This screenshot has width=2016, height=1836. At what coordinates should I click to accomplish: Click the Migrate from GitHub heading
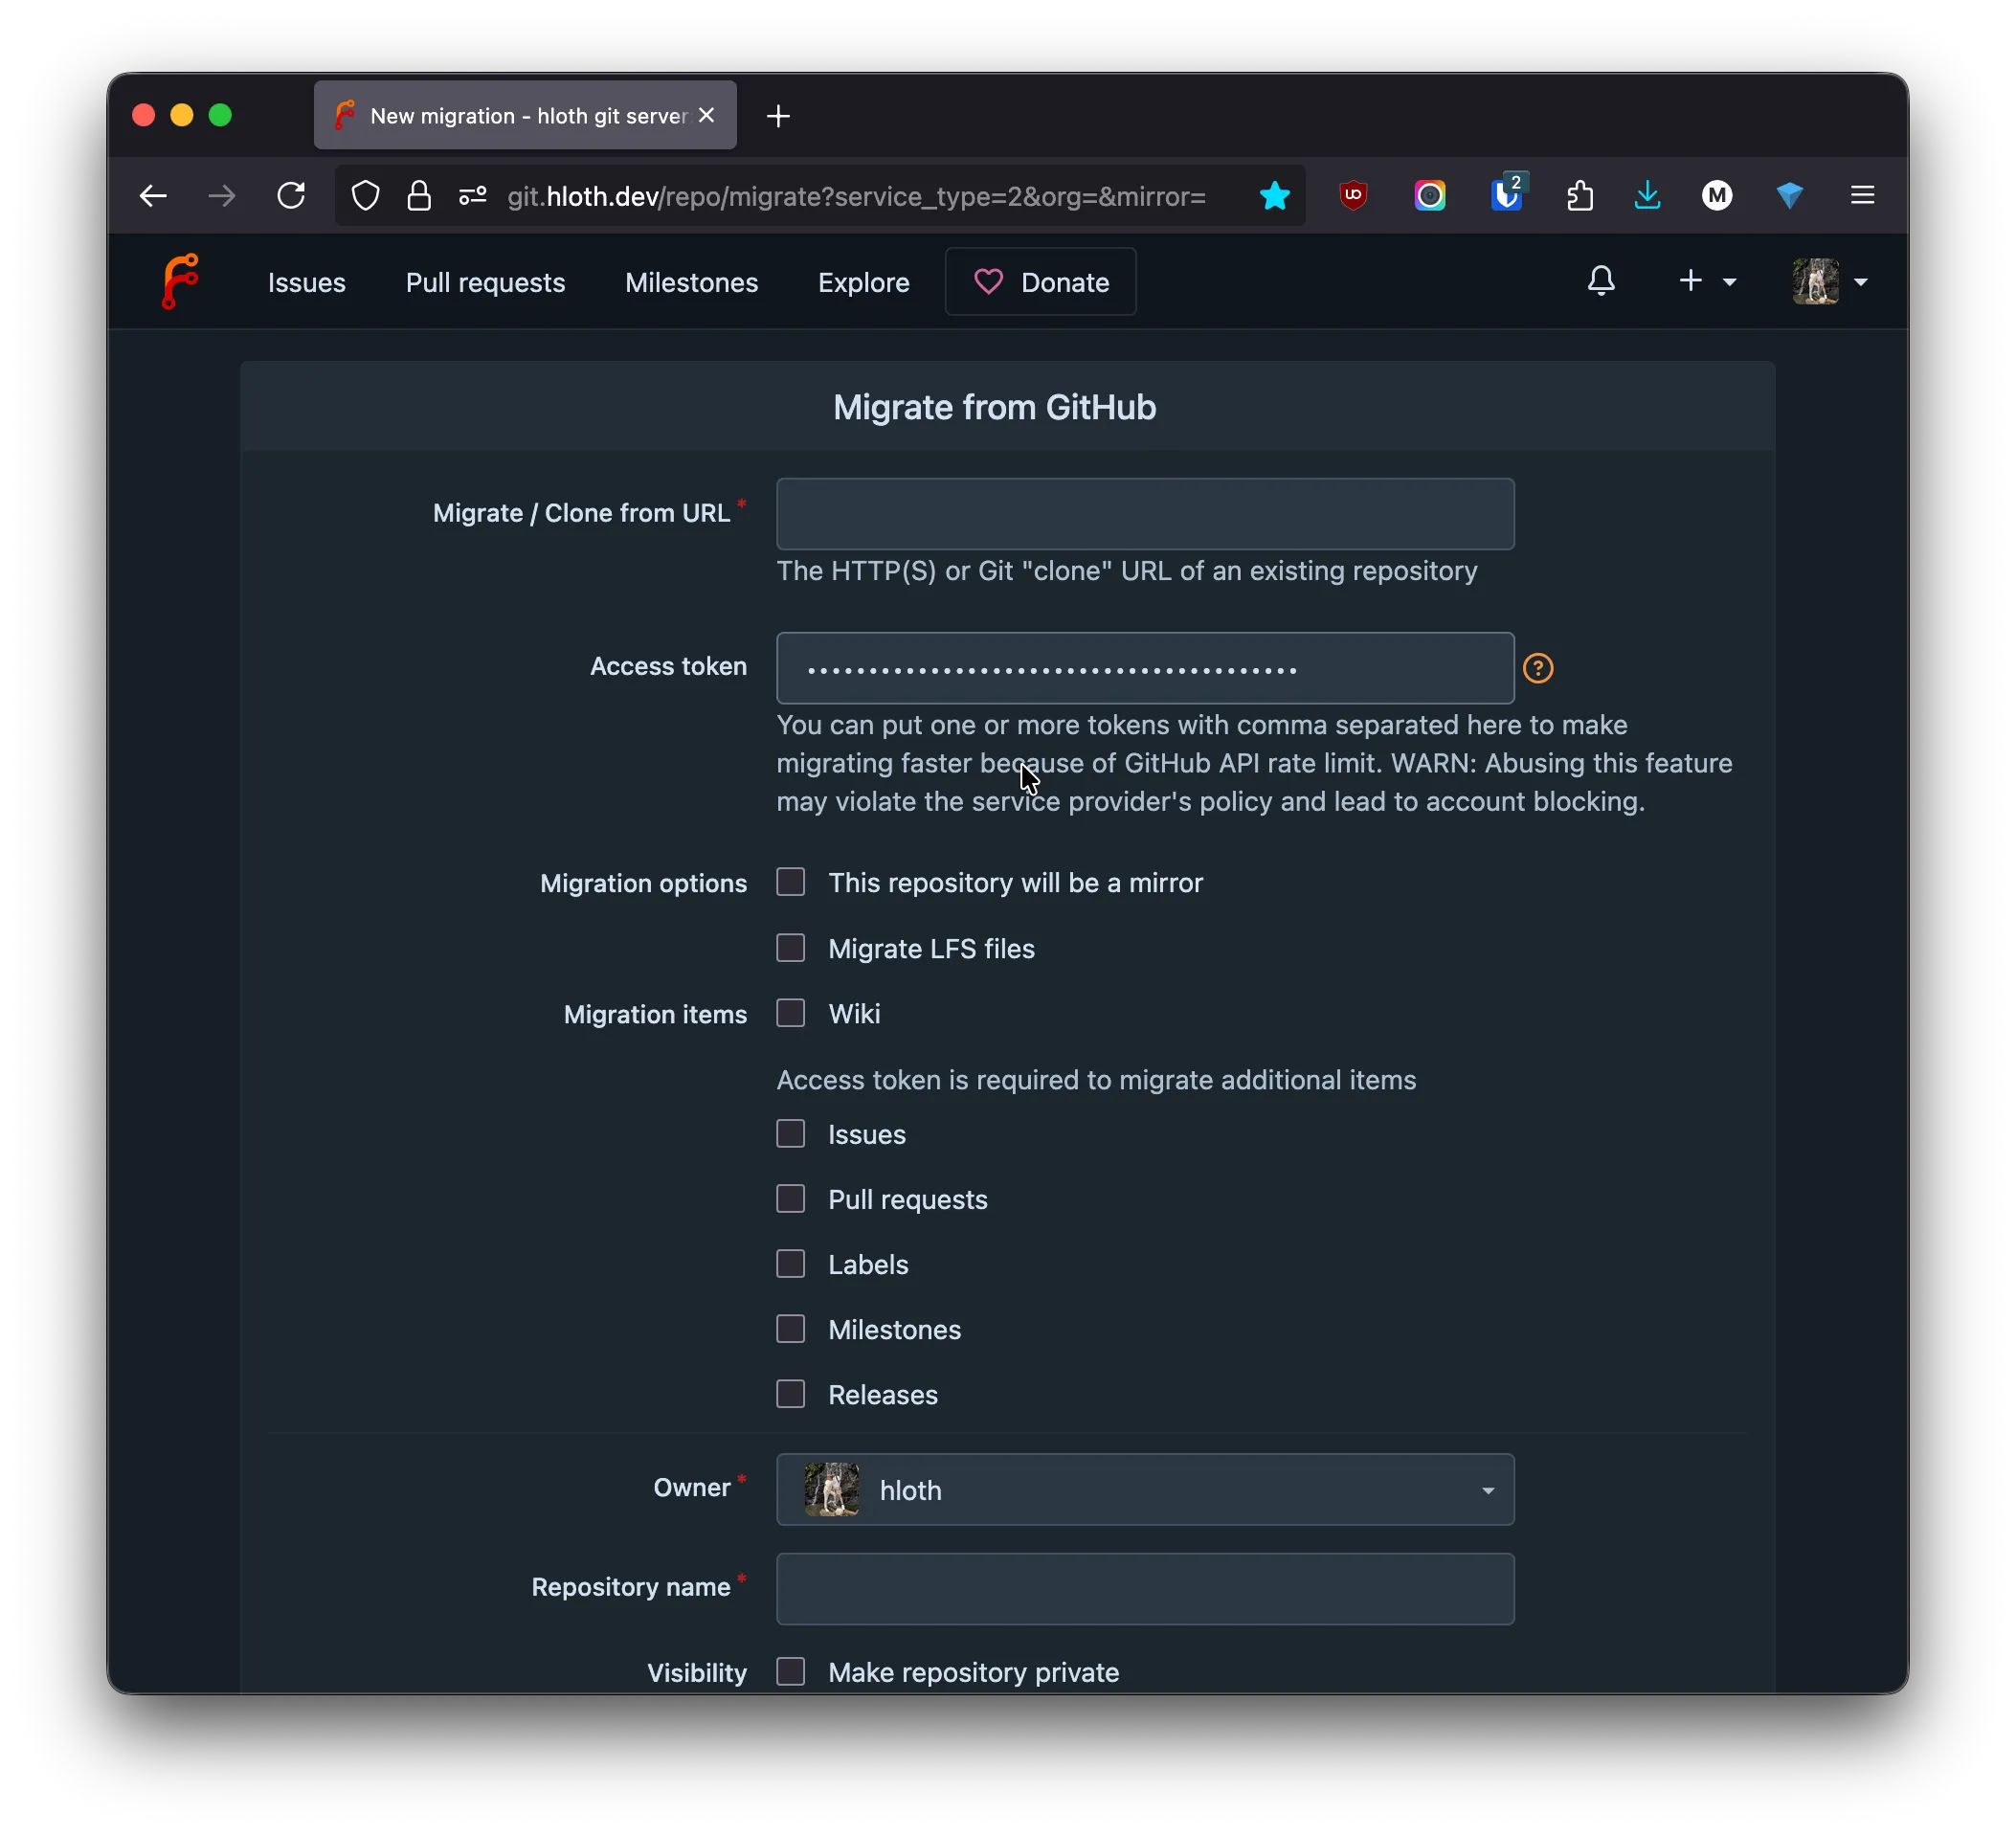pos(994,408)
